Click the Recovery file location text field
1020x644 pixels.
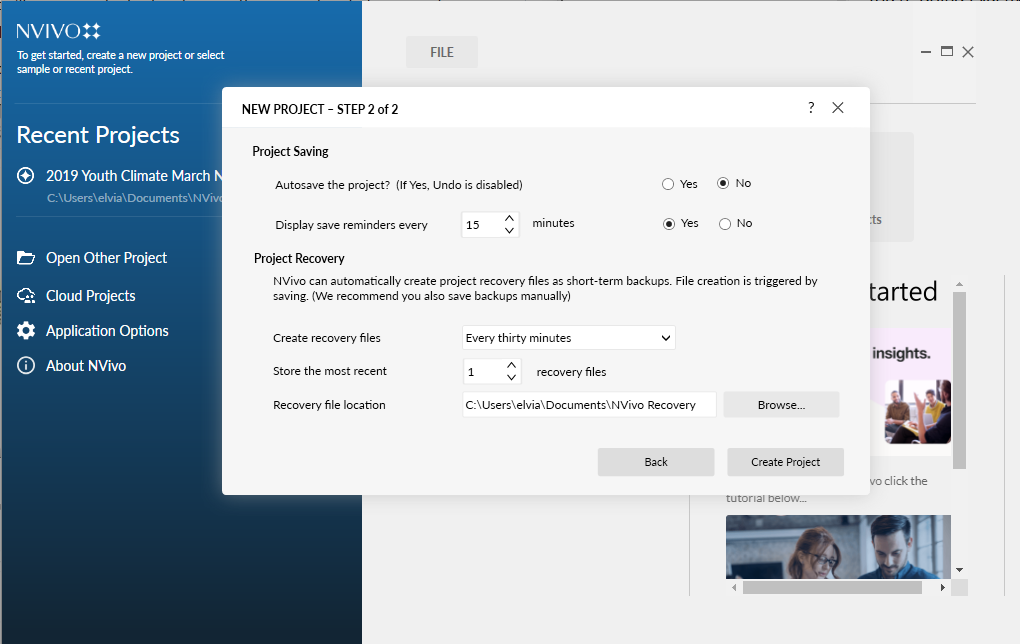[589, 405]
